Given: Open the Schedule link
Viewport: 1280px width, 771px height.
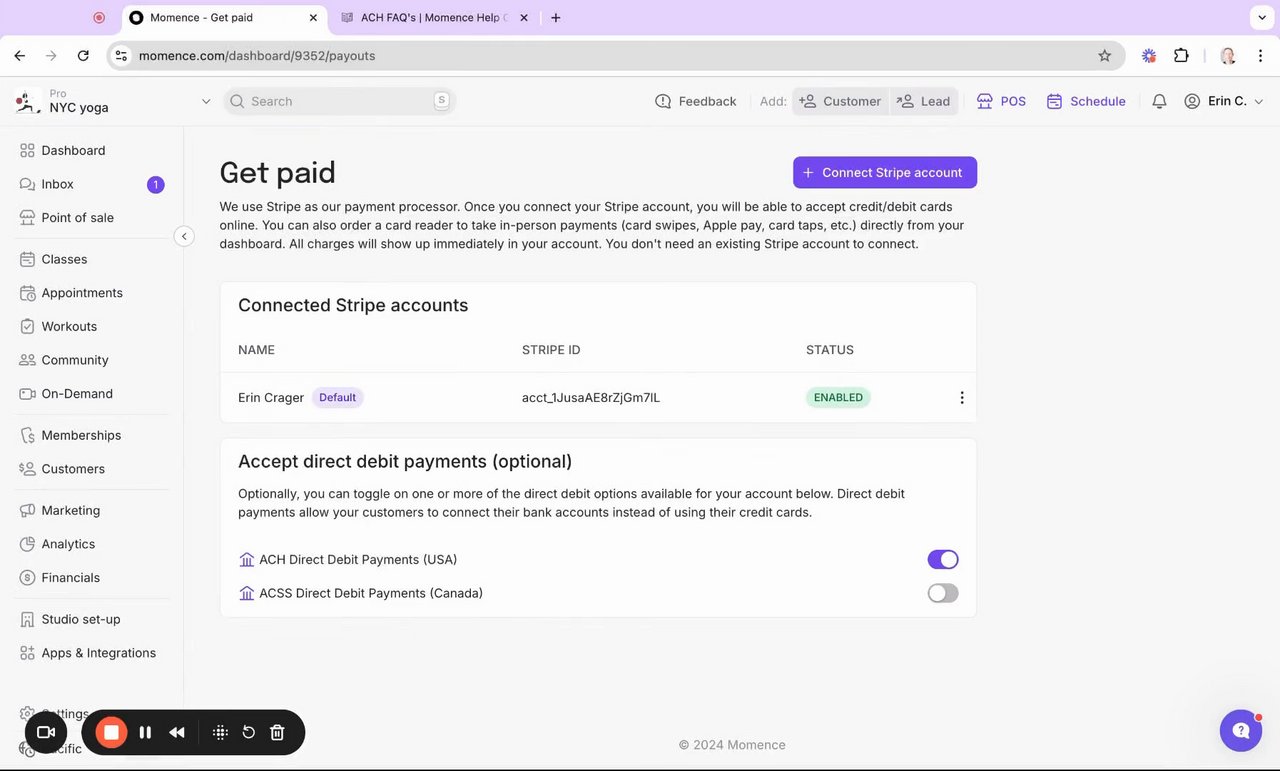Looking at the screenshot, I should tap(1086, 101).
